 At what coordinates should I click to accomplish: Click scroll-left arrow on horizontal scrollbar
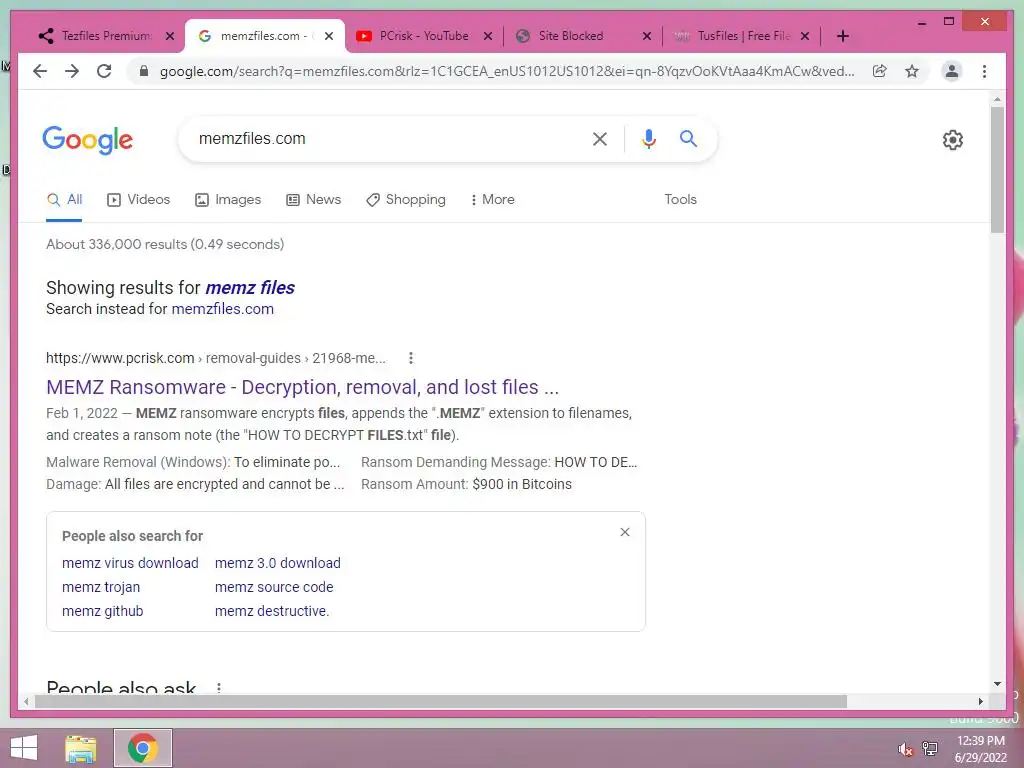pos(26,701)
